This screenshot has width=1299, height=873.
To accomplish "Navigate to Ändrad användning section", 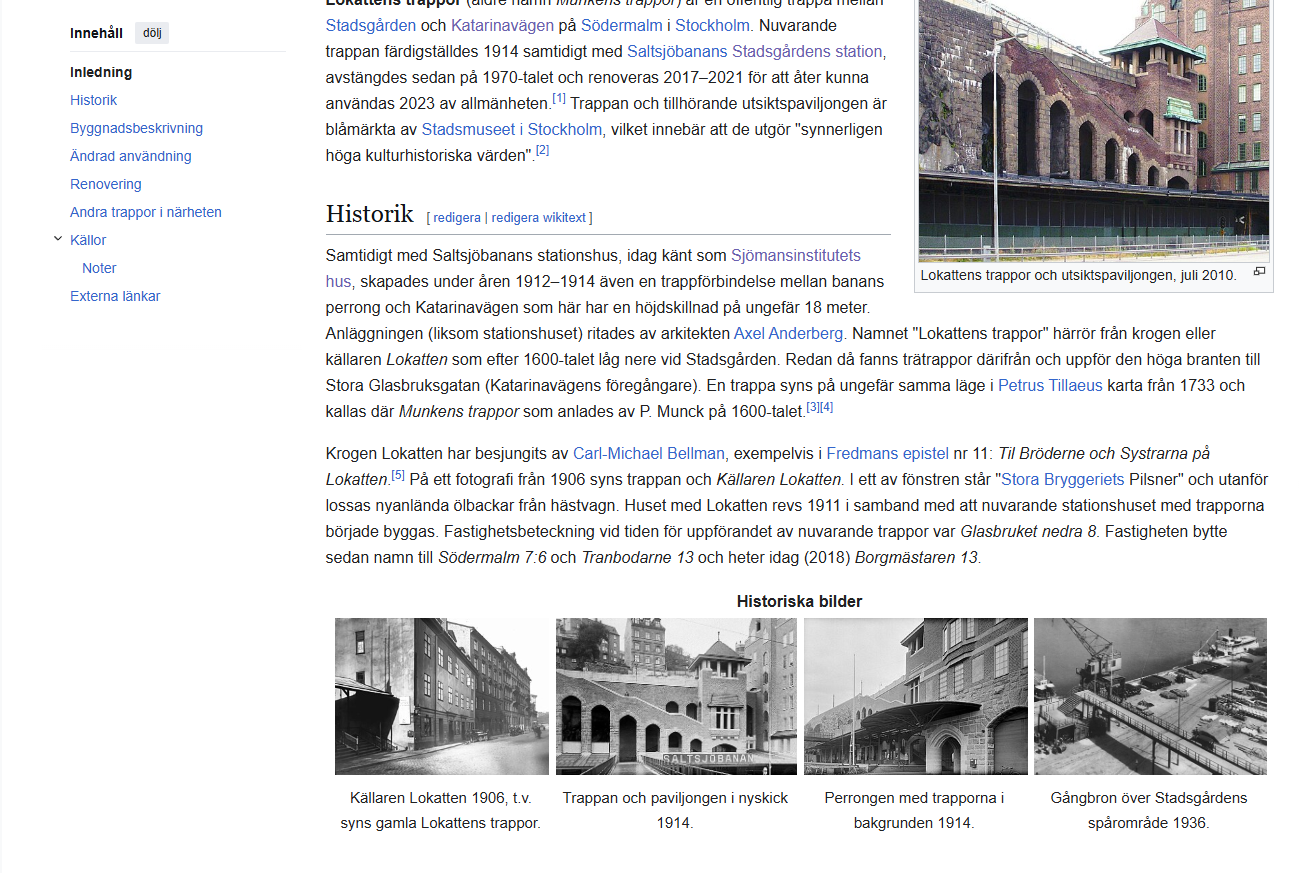I will [130, 156].
